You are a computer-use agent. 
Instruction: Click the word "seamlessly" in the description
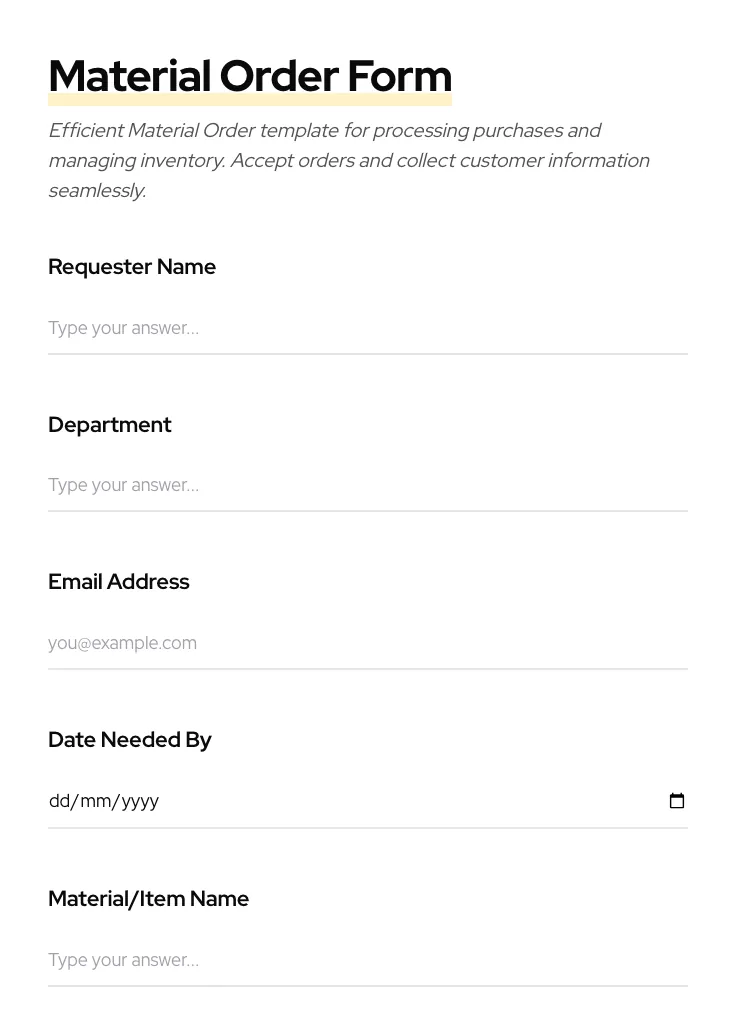97,191
